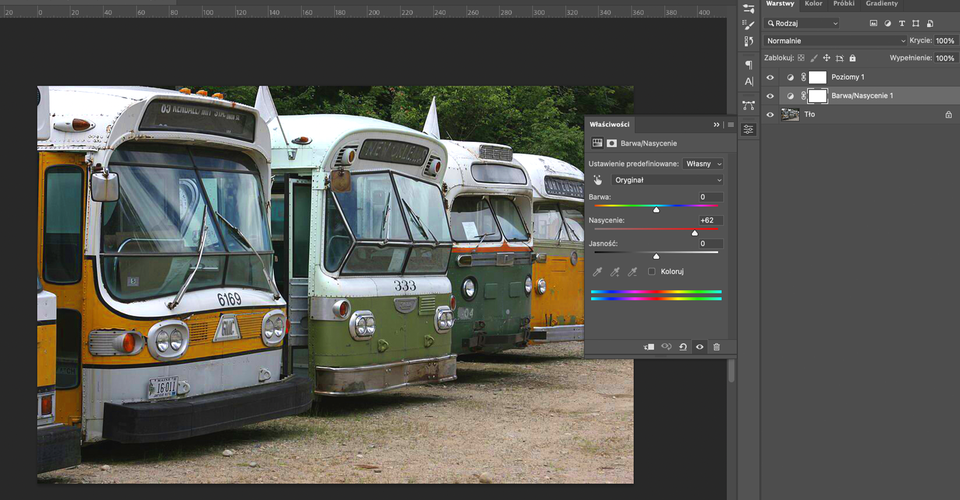Image resolution: width=960 pixels, height=500 pixels.
Task: Collapse Properties panel with double arrows
Action: click(716, 125)
